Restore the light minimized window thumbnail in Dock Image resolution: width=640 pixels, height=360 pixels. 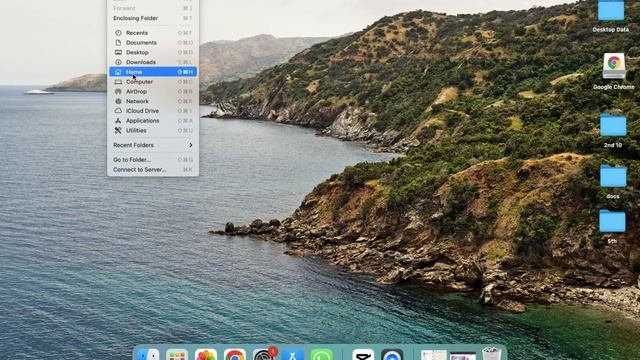point(433,355)
